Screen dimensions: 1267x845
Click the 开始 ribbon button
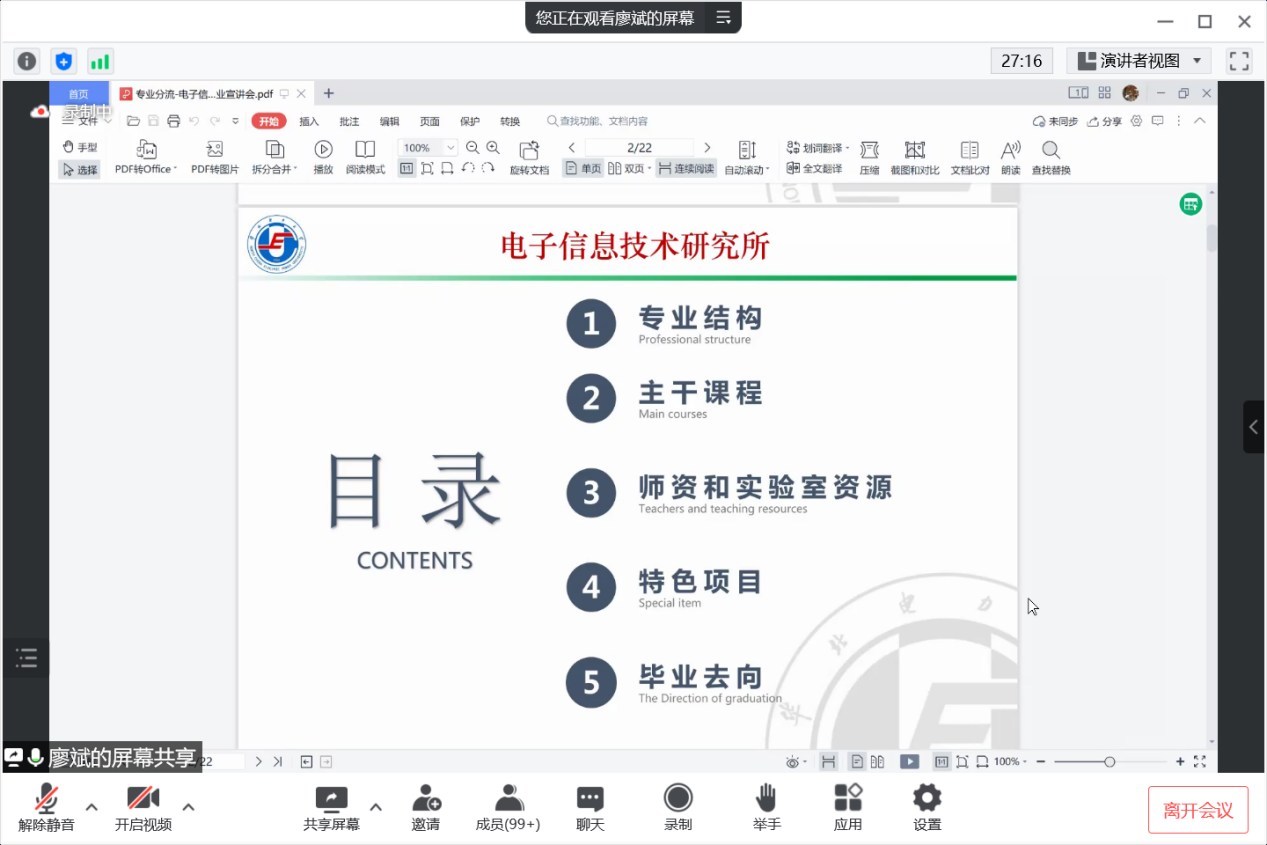[x=268, y=122]
